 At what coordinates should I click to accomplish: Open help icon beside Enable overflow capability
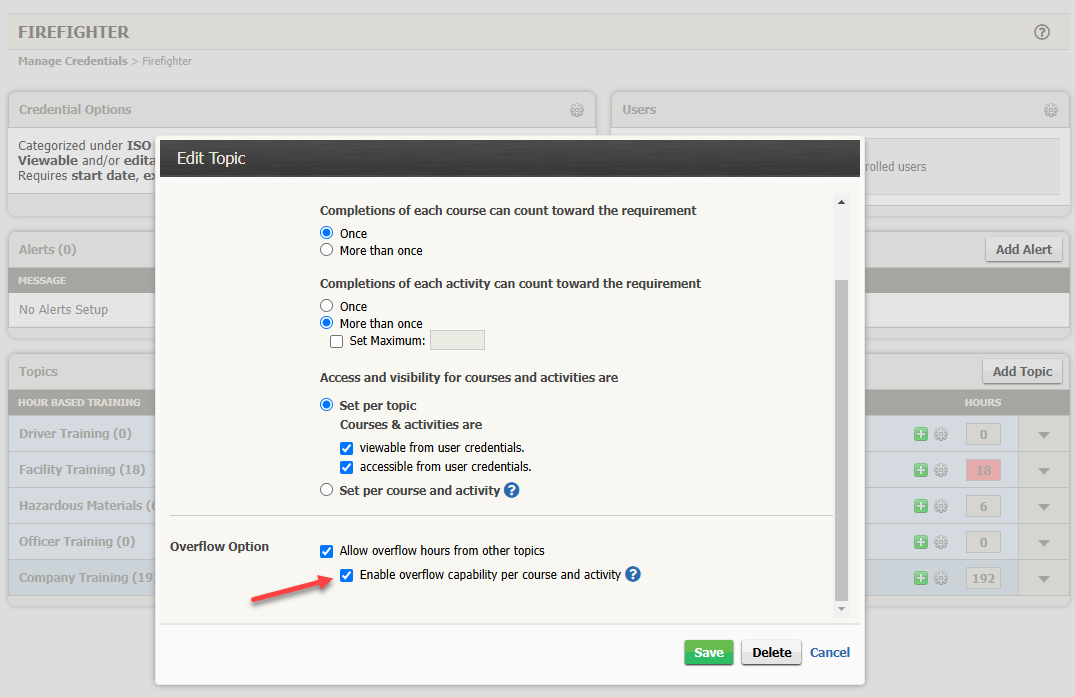pyautogui.click(x=633, y=574)
